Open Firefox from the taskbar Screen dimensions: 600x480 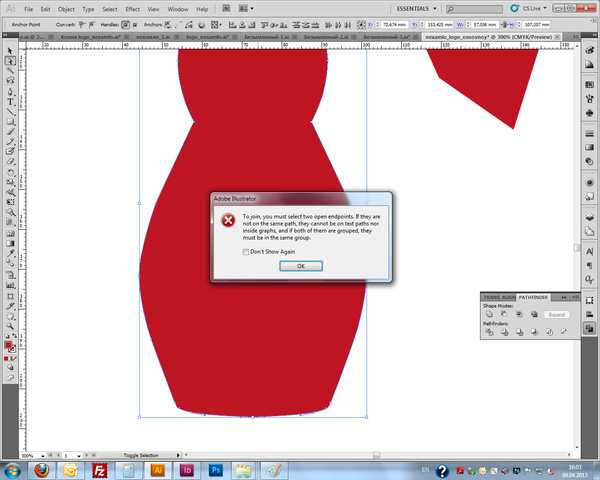42,470
